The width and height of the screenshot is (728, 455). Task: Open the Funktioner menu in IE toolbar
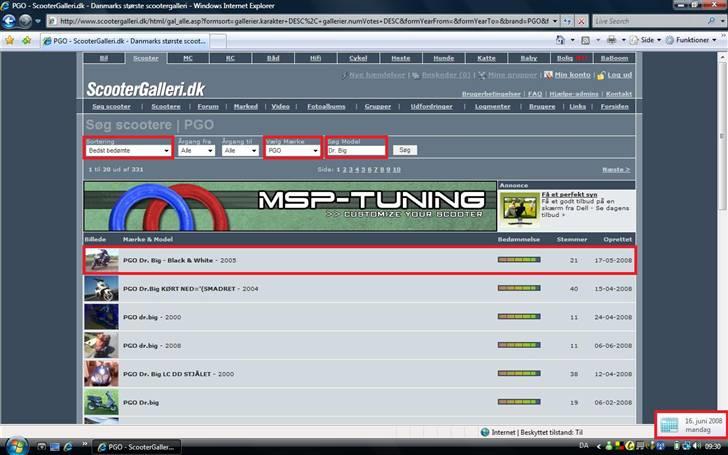point(693,40)
